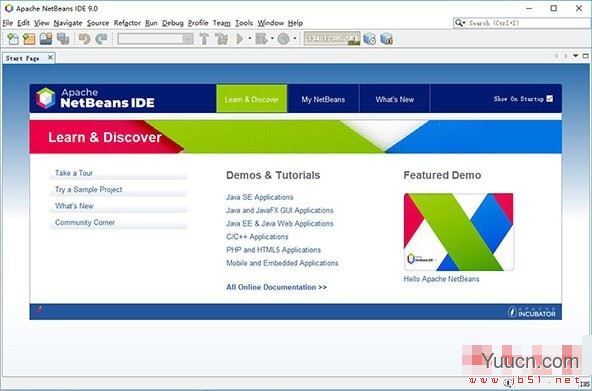Click the New Project toolbar icon
This screenshot has height=391, width=592.
click(29, 38)
